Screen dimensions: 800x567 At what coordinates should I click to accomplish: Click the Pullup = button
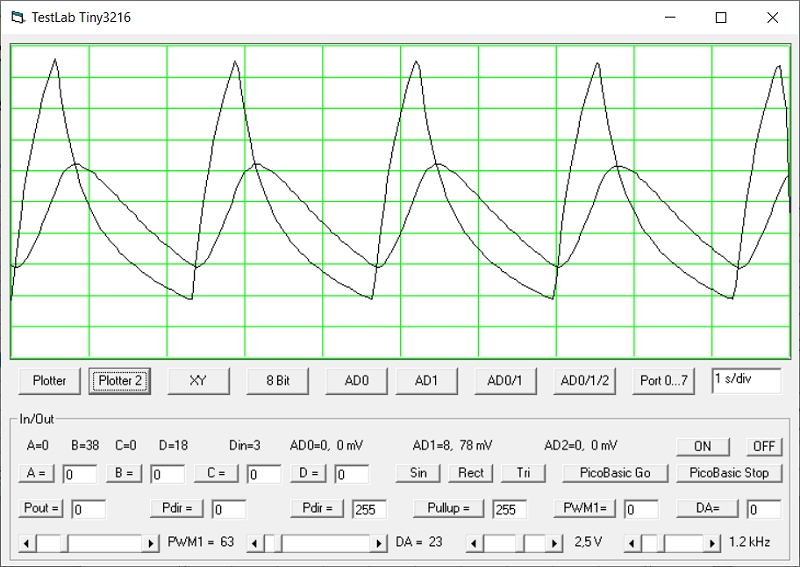tap(449, 508)
